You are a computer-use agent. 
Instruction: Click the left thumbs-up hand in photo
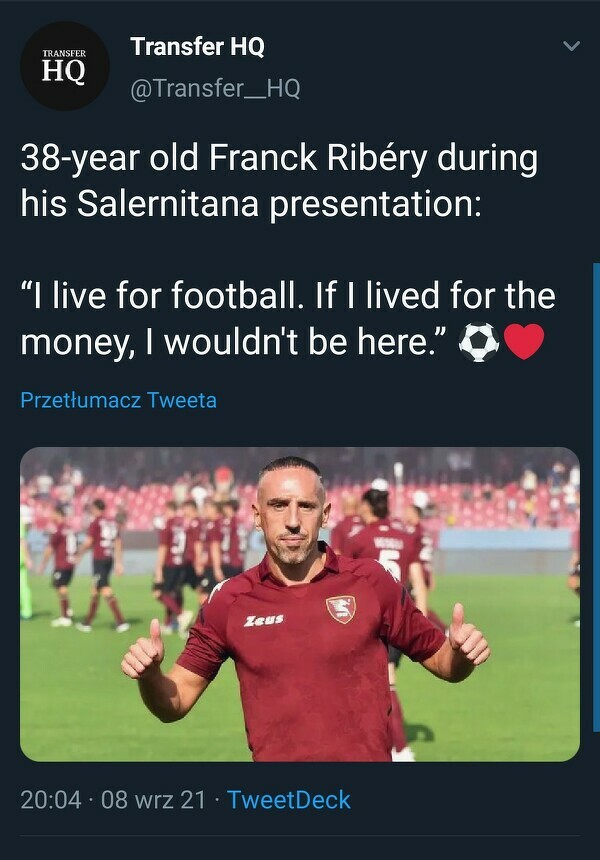[x=143, y=650]
